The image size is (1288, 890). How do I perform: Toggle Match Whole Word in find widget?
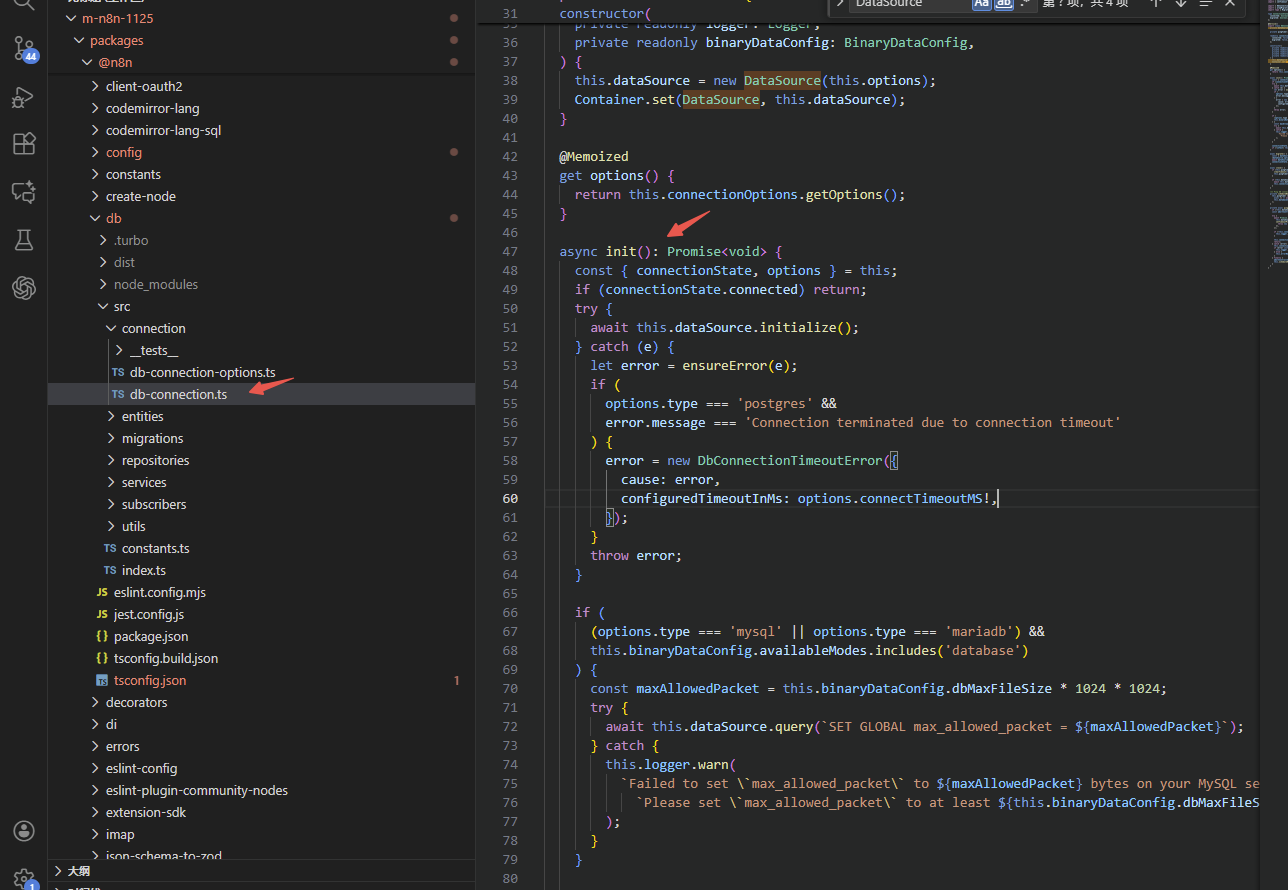coord(1003,4)
